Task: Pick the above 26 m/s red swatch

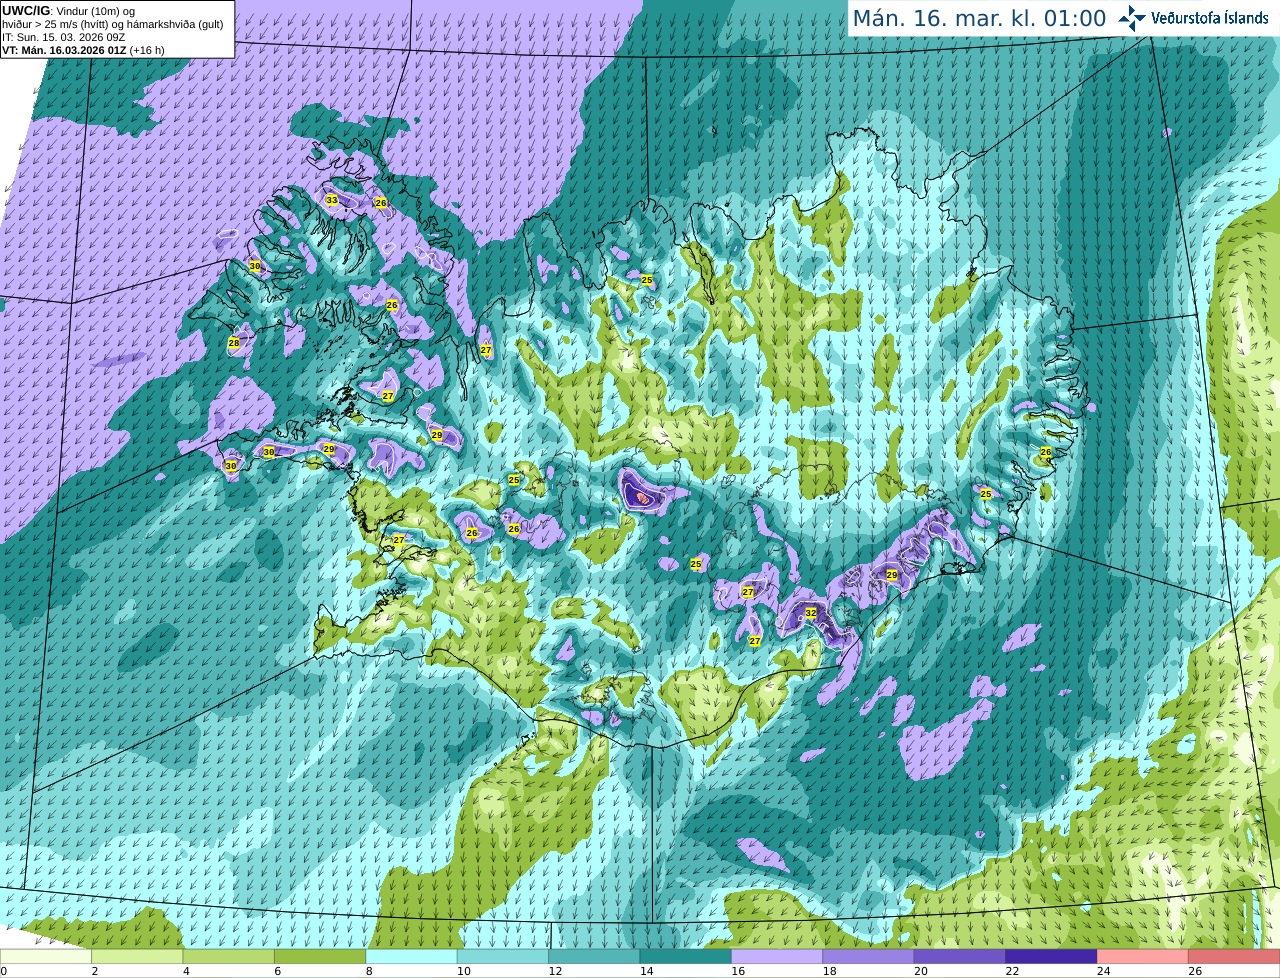Action: pos(1235,956)
